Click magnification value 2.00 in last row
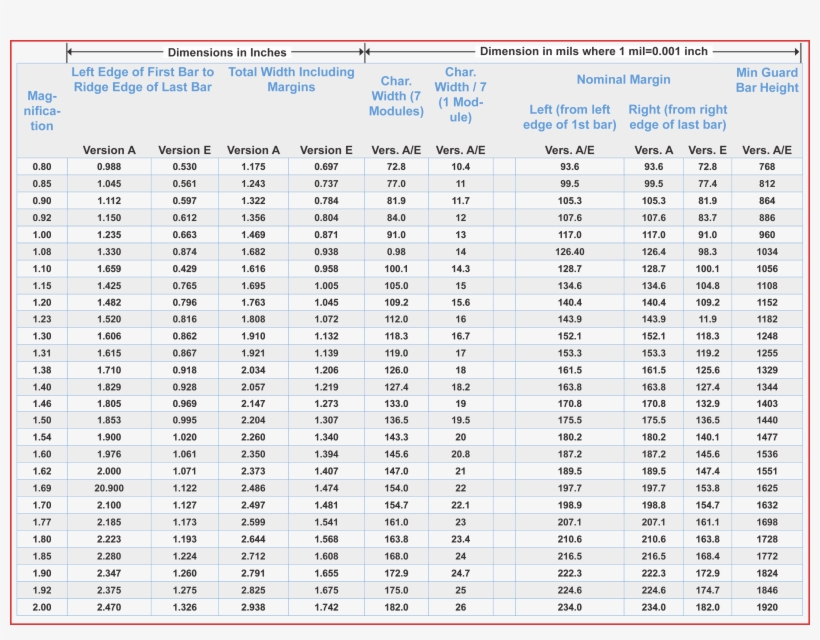Image resolution: width=820 pixels, height=640 pixels. (x=42, y=607)
